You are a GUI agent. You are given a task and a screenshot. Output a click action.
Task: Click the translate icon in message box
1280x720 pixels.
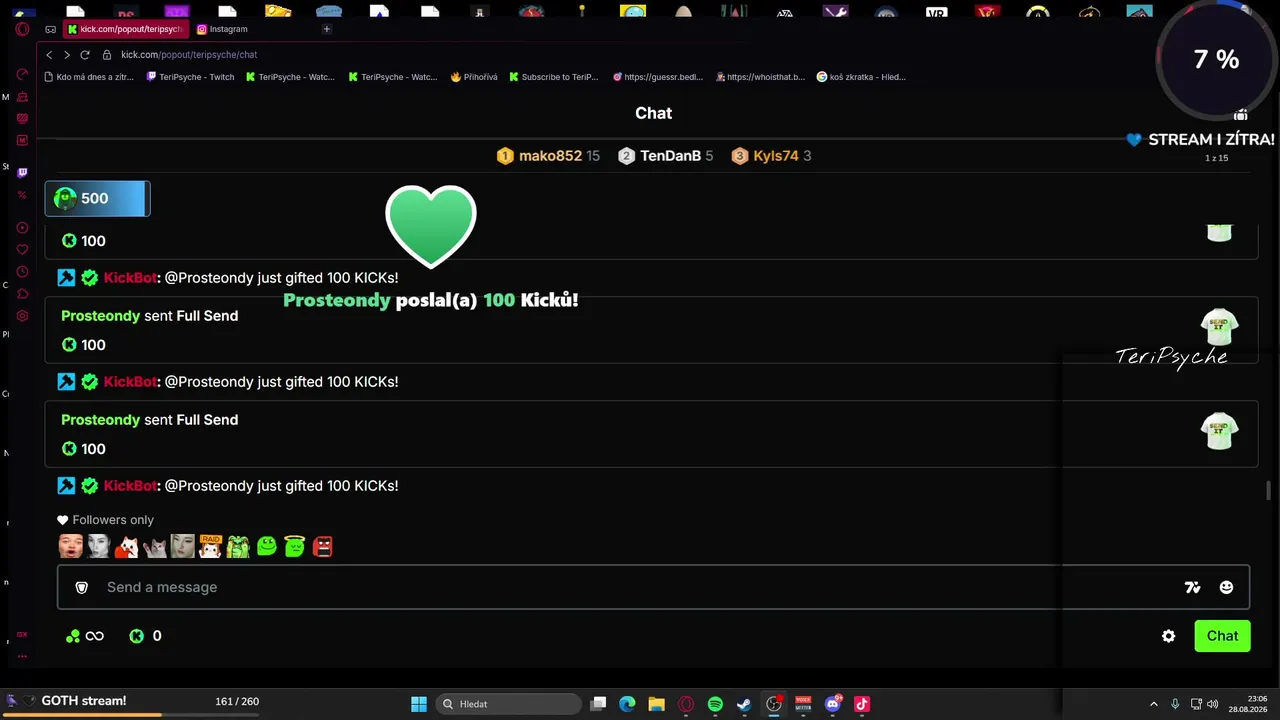pos(1192,587)
